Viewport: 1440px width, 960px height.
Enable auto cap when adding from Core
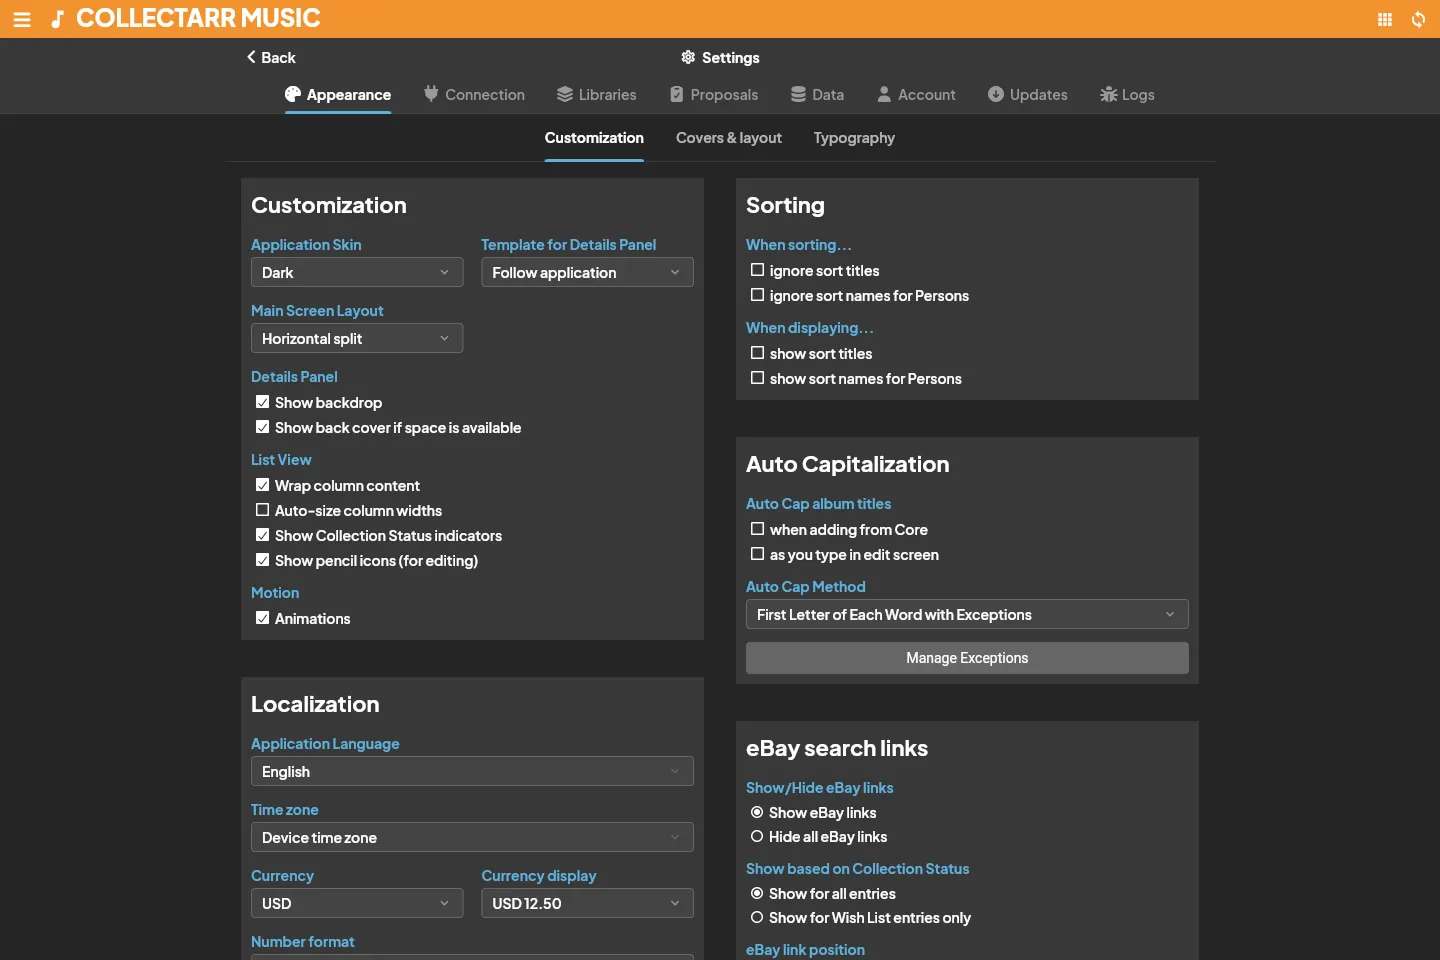[x=757, y=529]
